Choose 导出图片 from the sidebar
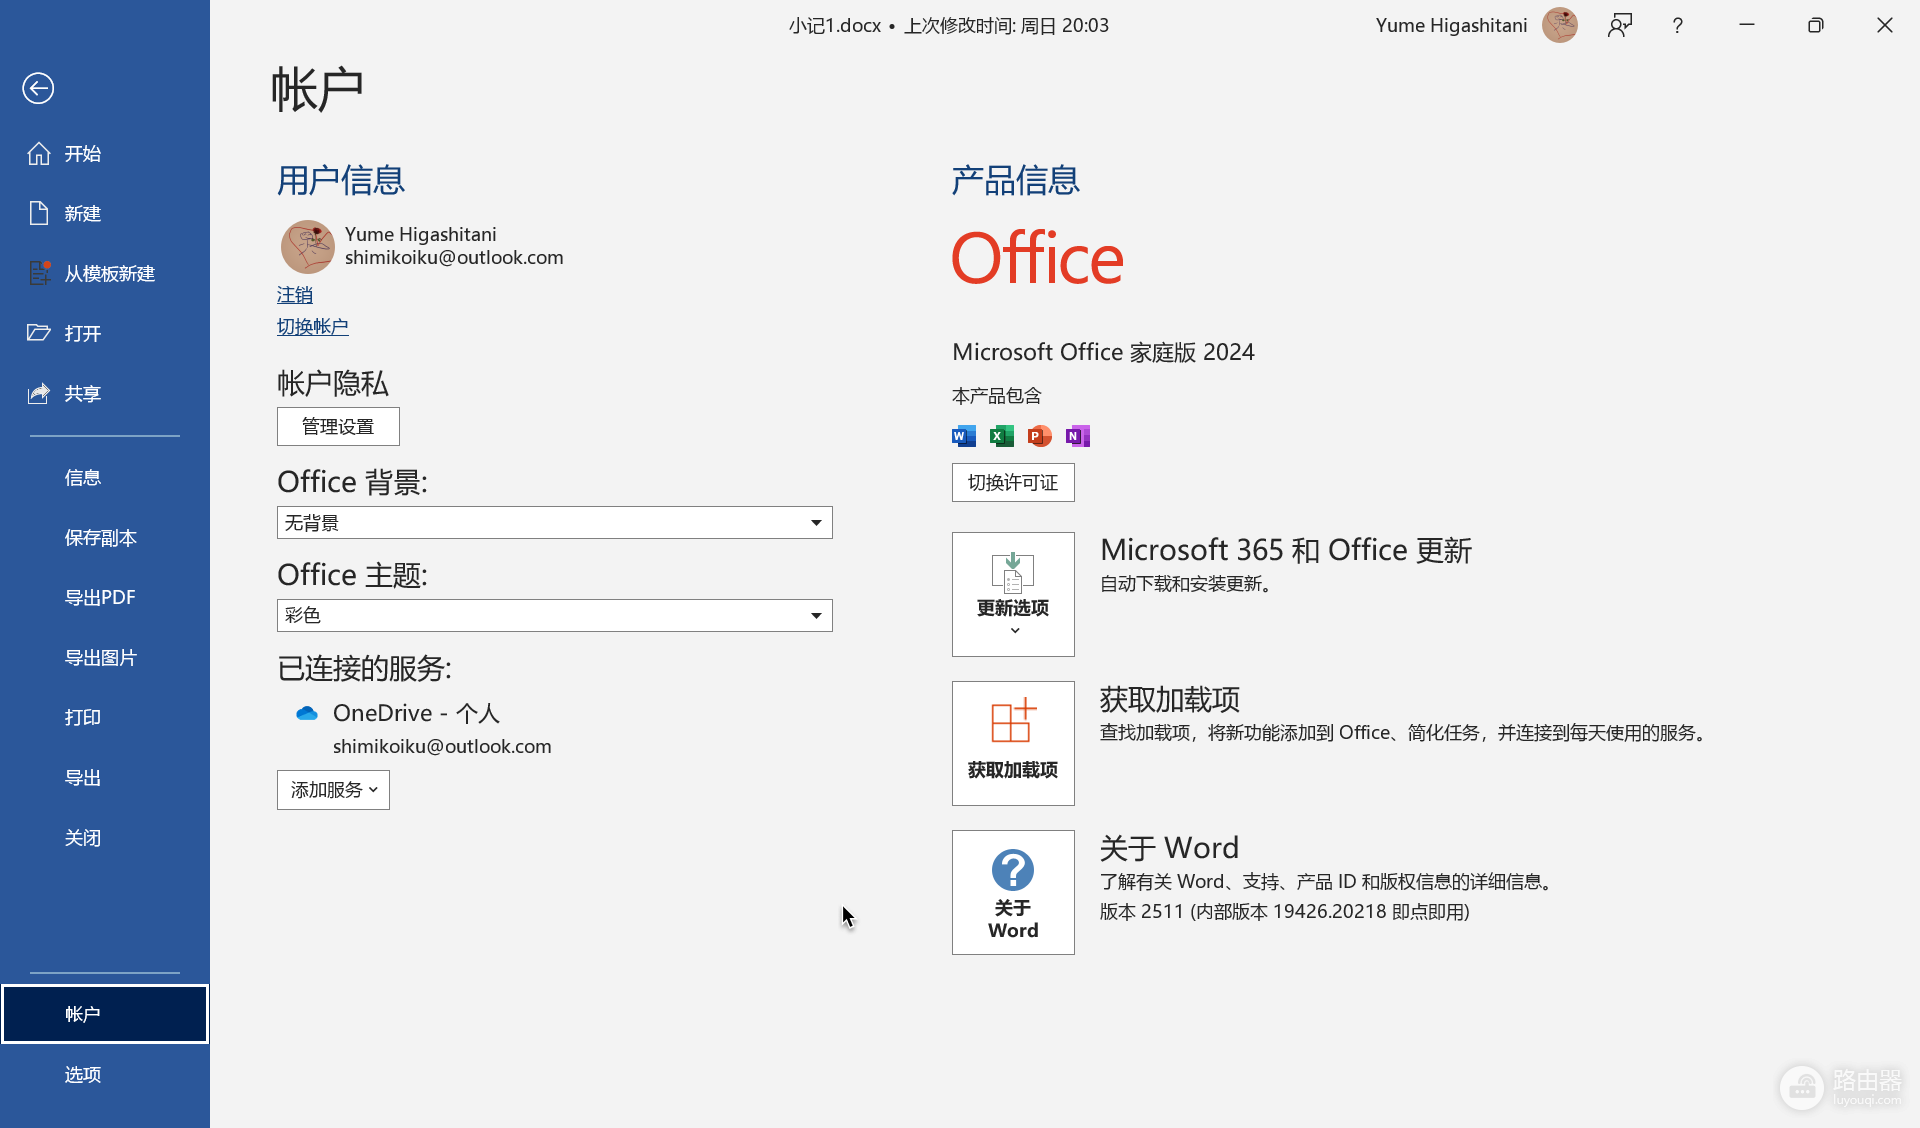The image size is (1920, 1128). 105,658
